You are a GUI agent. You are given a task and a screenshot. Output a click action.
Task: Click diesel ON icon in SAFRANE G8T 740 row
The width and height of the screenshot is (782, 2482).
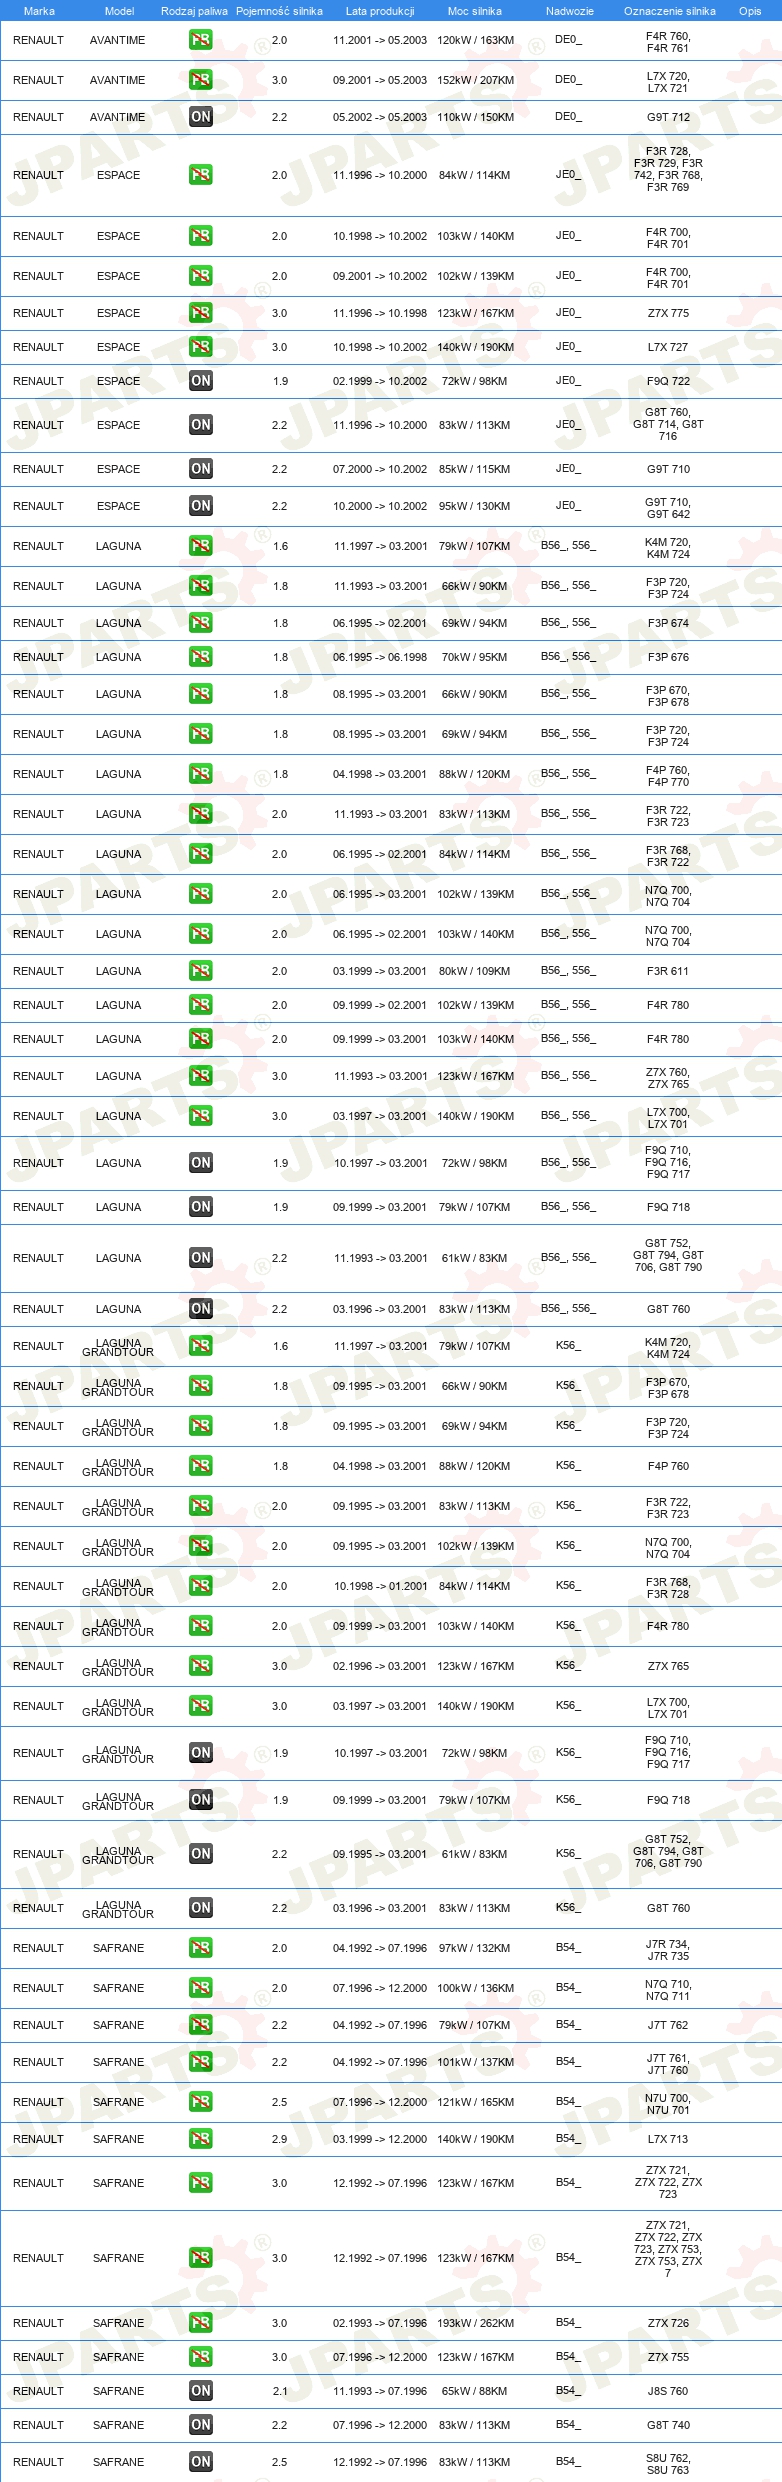(x=201, y=2425)
